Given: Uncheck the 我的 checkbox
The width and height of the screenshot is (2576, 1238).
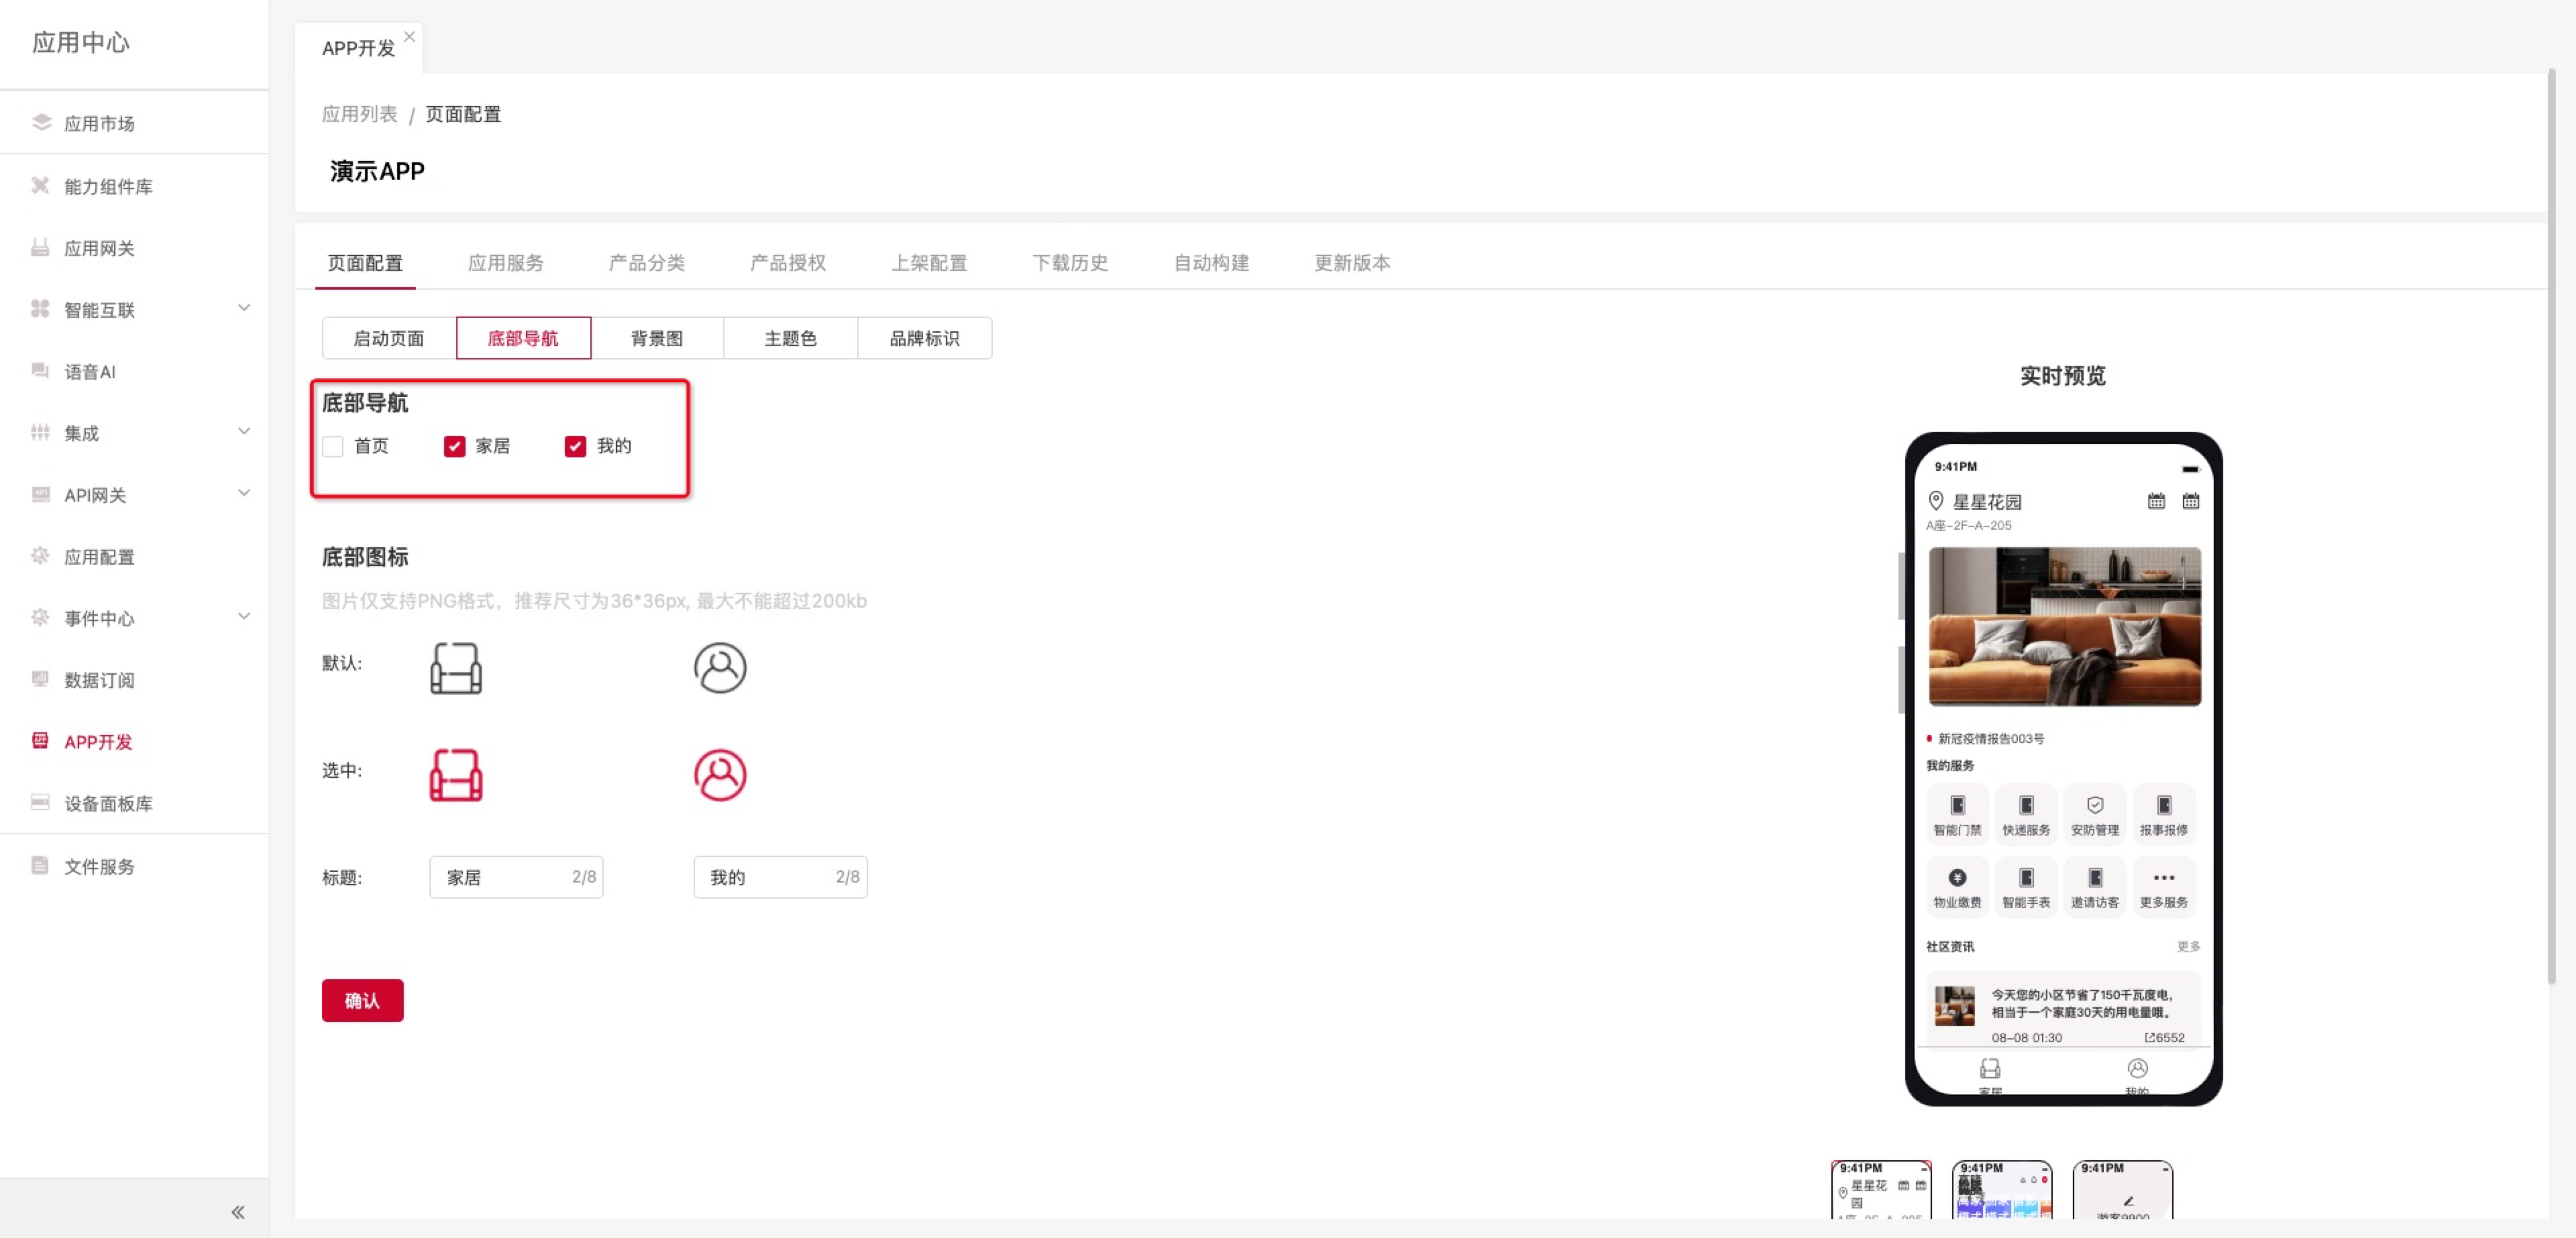Looking at the screenshot, I should (575, 446).
